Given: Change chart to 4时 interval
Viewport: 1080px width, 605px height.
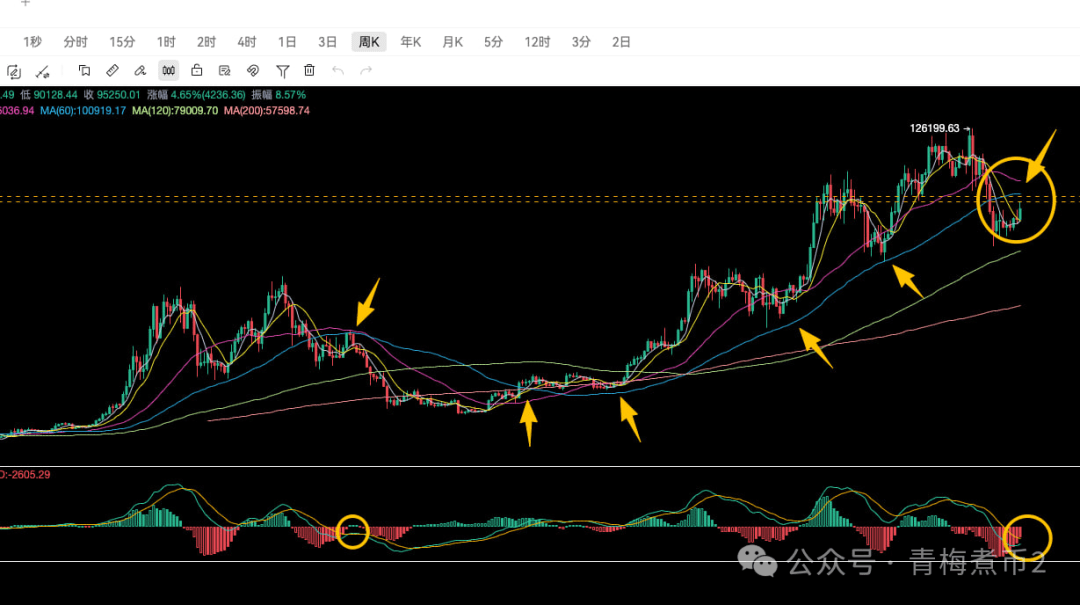Looking at the screenshot, I should click(247, 42).
